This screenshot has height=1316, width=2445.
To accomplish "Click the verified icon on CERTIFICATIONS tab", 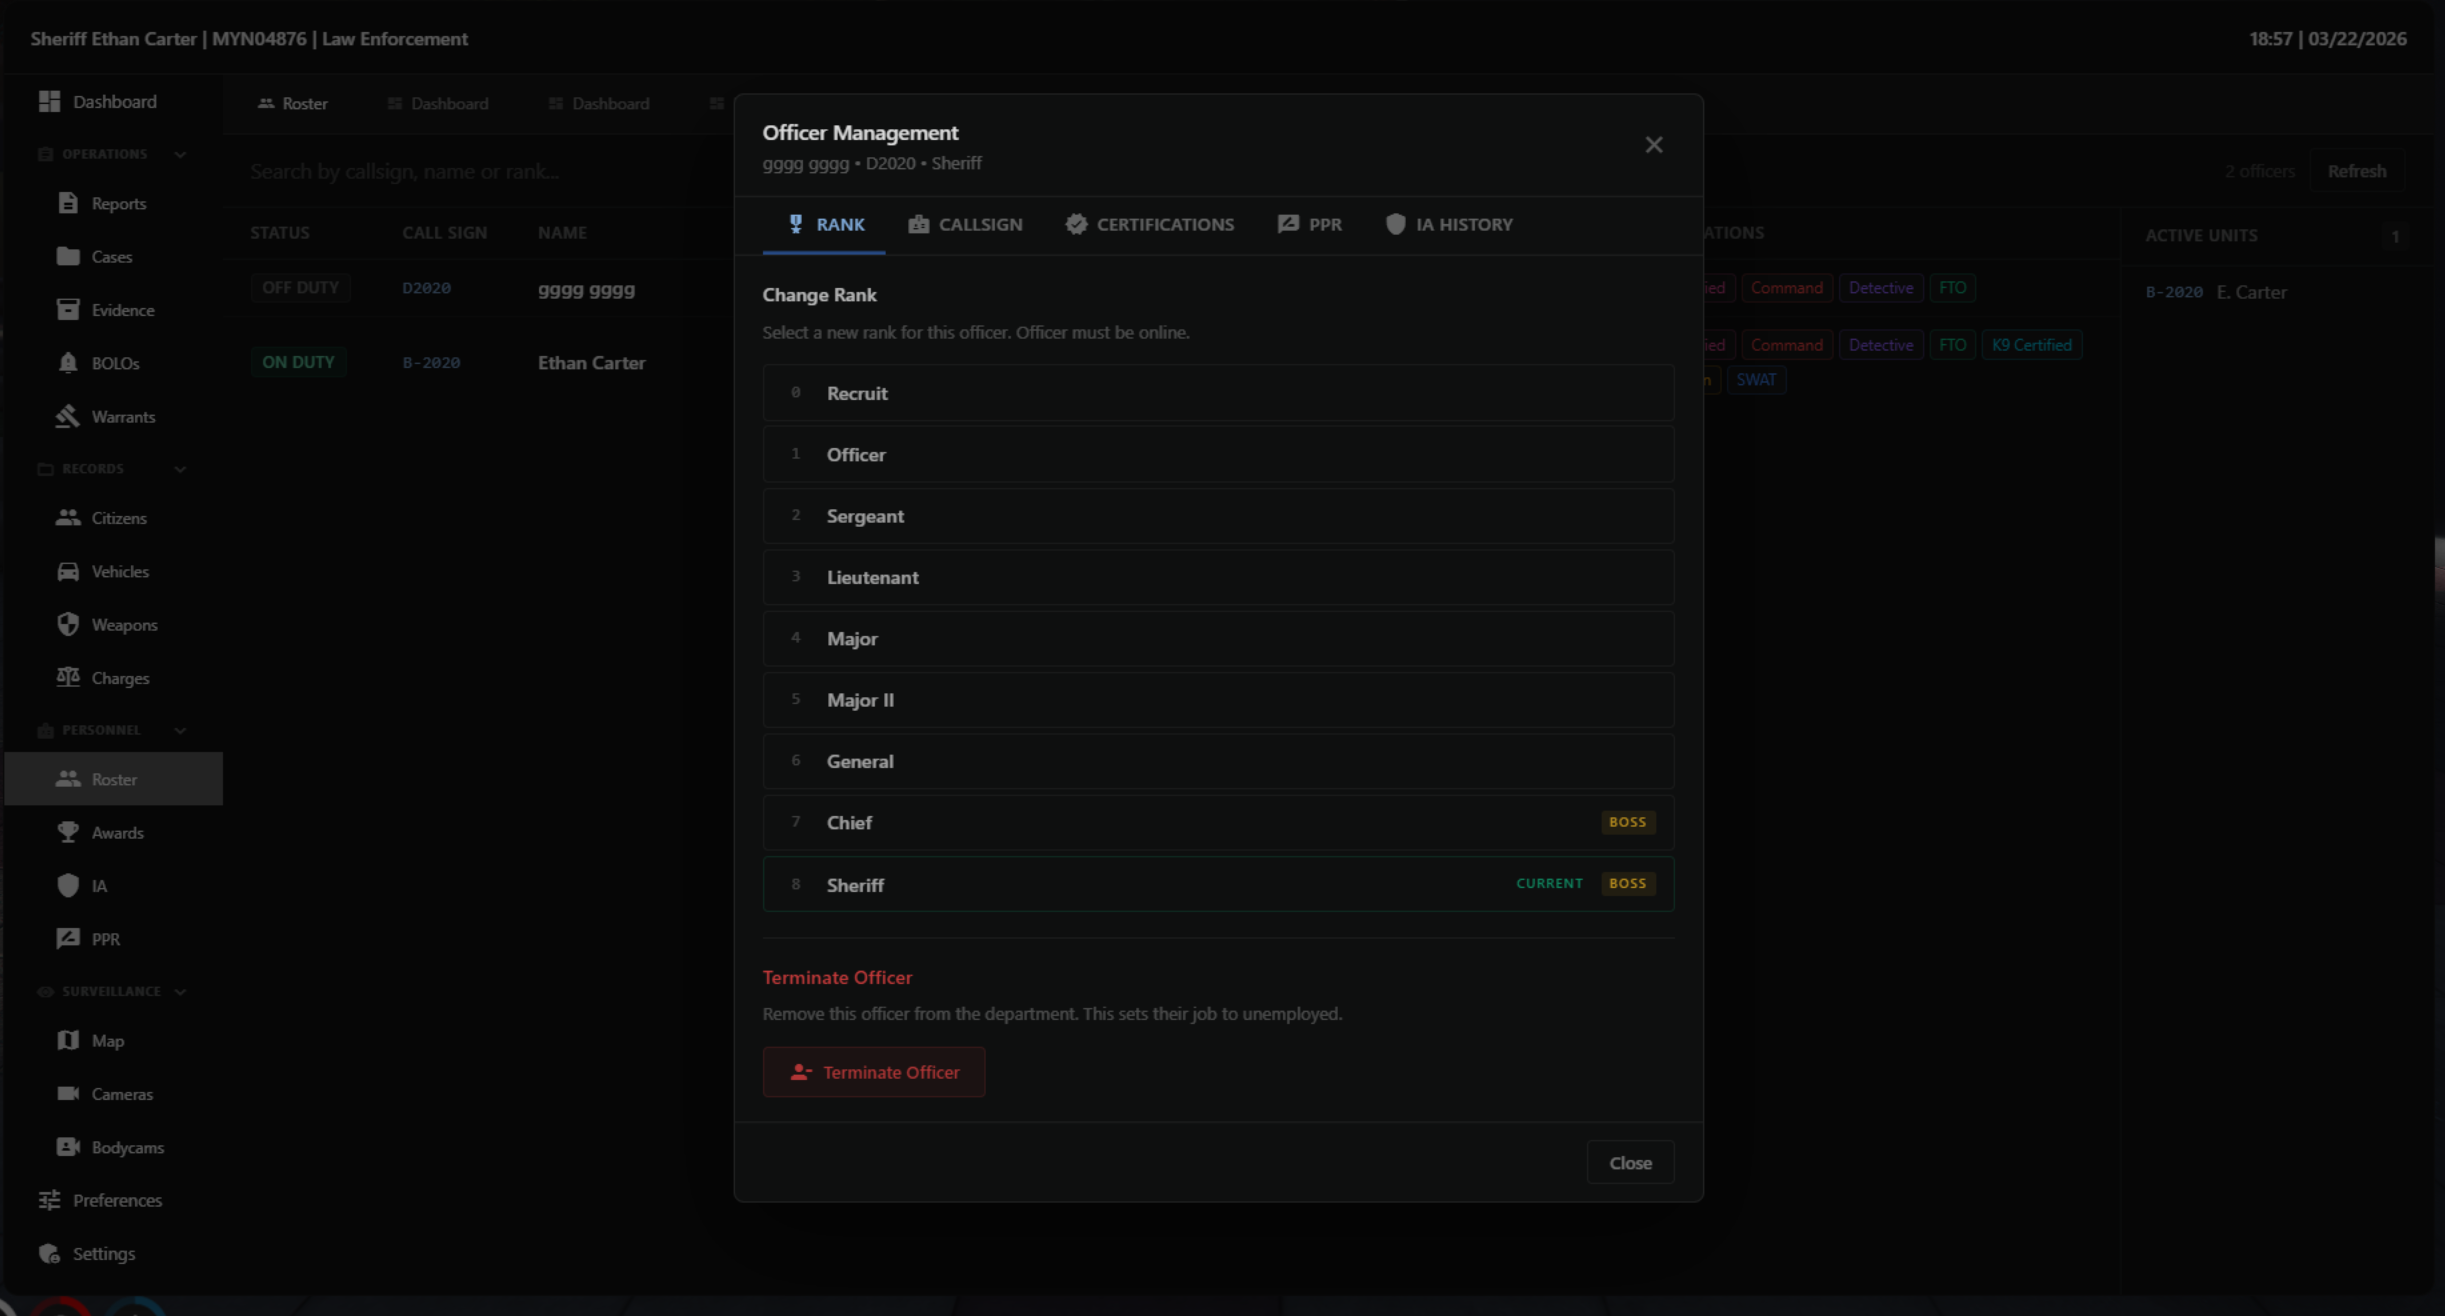I will (1076, 224).
